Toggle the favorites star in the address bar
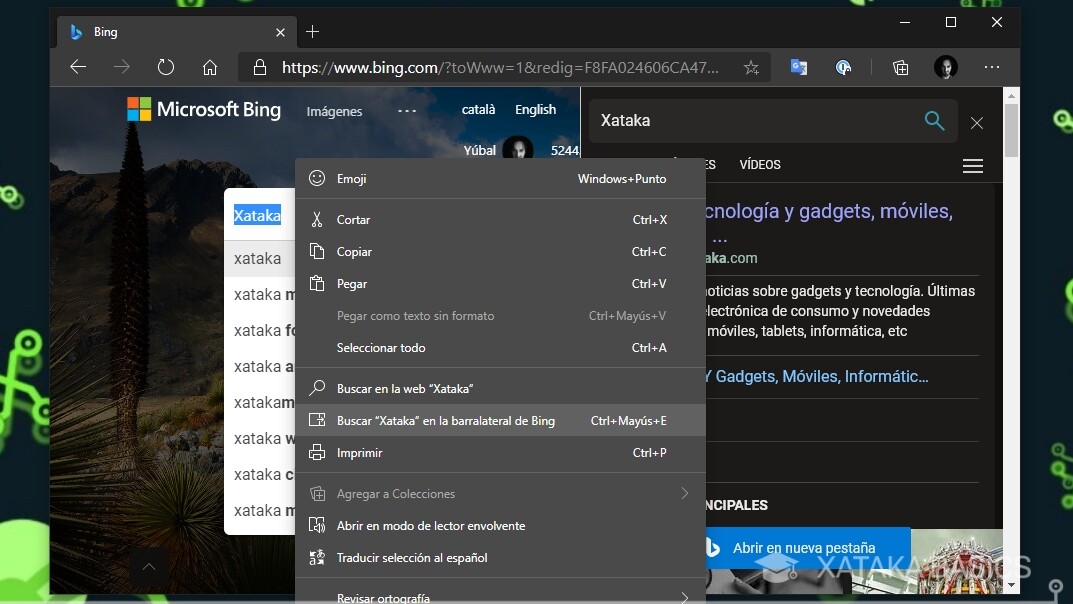Image resolution: width=1073 pixels, height=604 pixels. point(751,67)
